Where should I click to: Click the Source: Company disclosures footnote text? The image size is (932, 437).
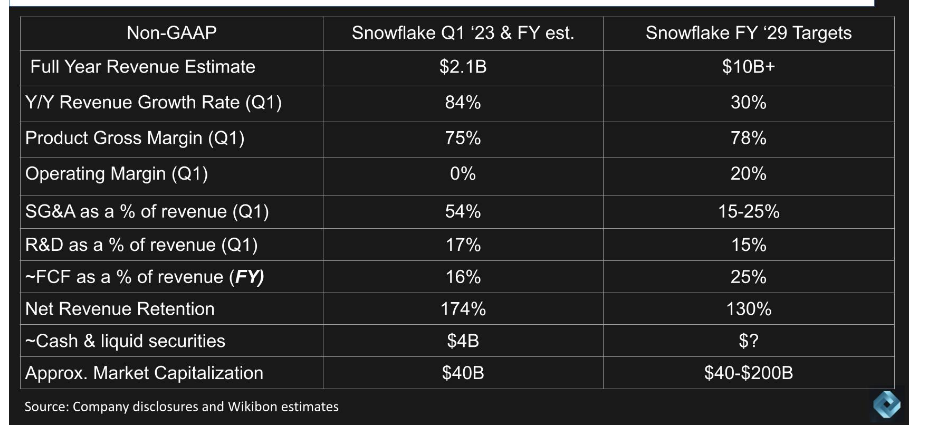point(181,407)
